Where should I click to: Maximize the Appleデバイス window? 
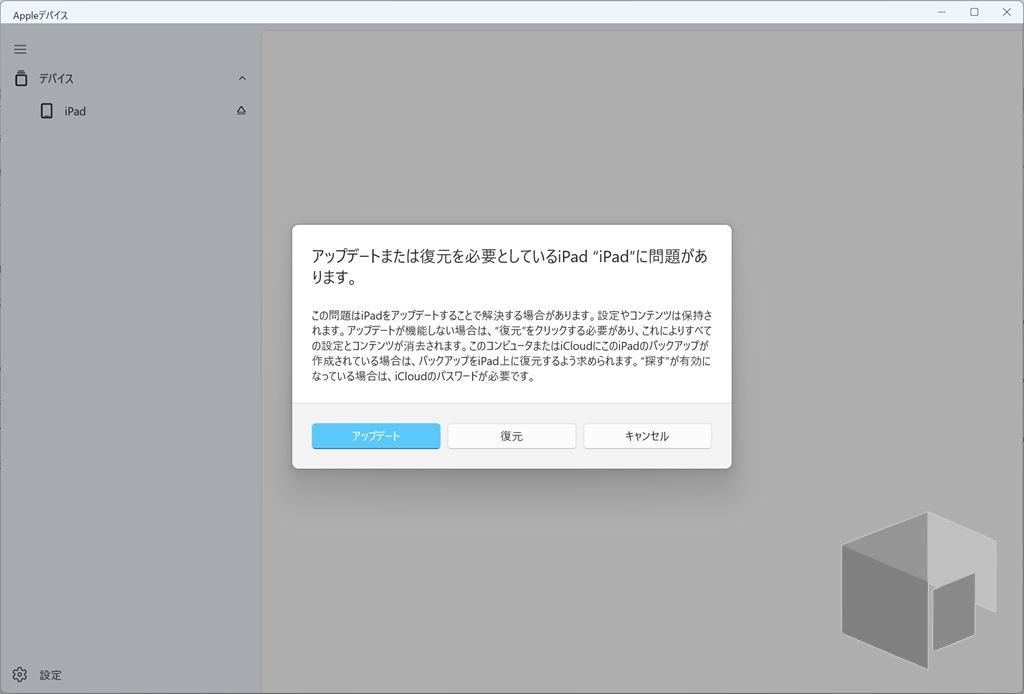coord(974,12)
